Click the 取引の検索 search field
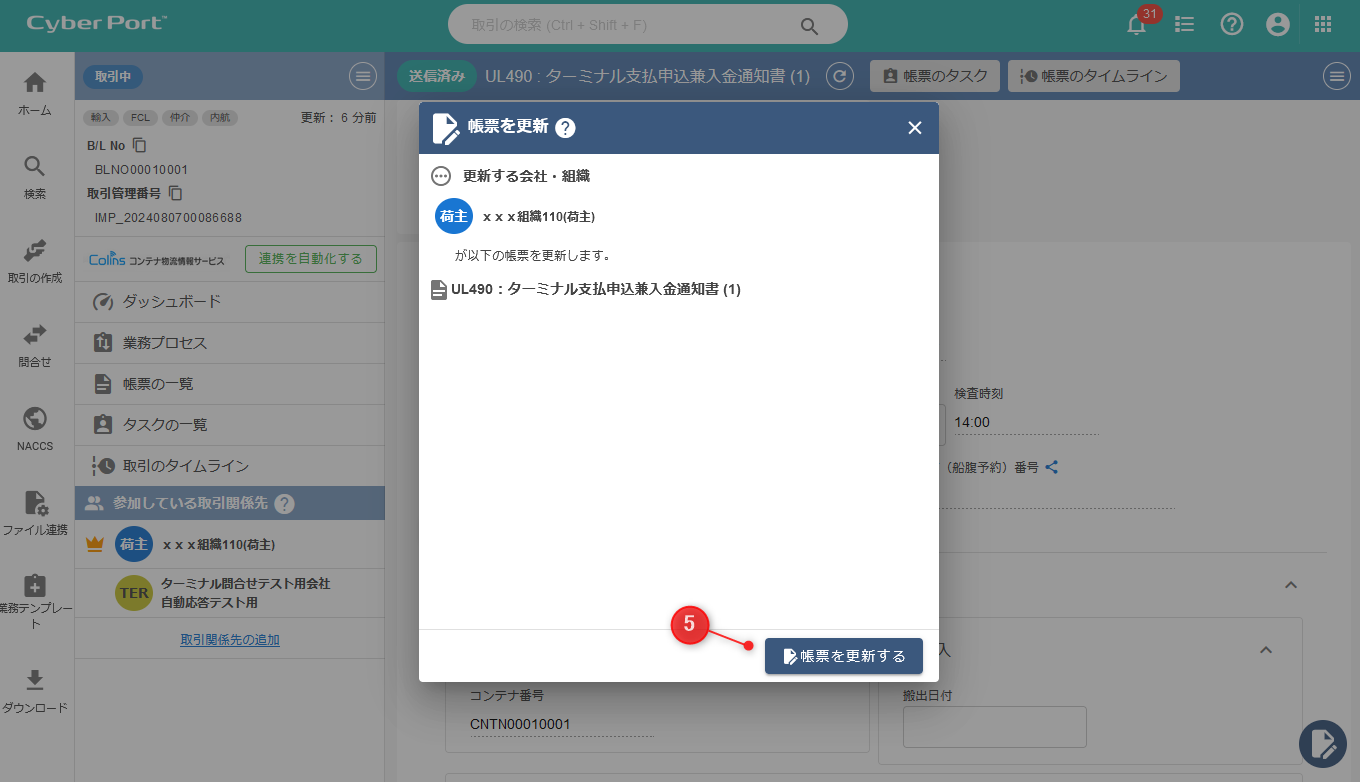 [630, 25]
